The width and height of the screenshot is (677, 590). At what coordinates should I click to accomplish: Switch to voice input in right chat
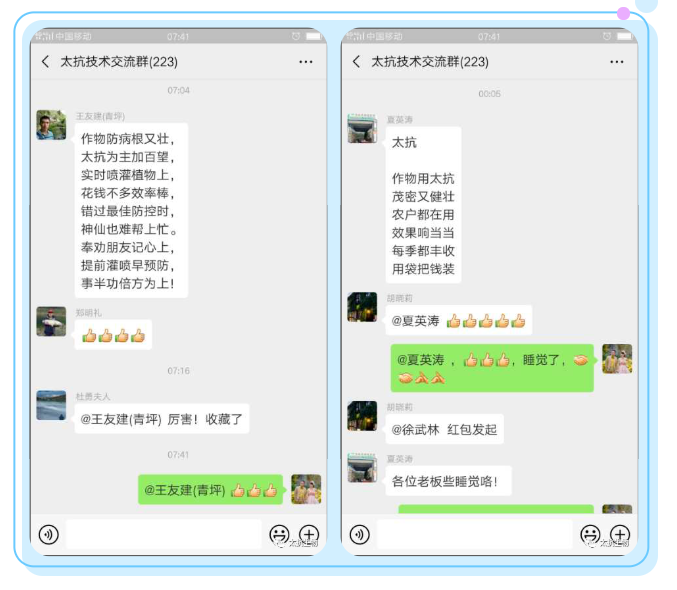pyautogui.click(x=359, y=534)
